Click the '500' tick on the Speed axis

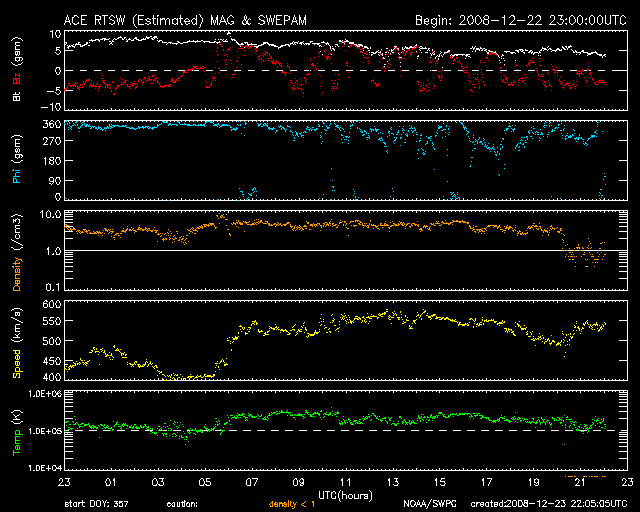click(52, 341)
